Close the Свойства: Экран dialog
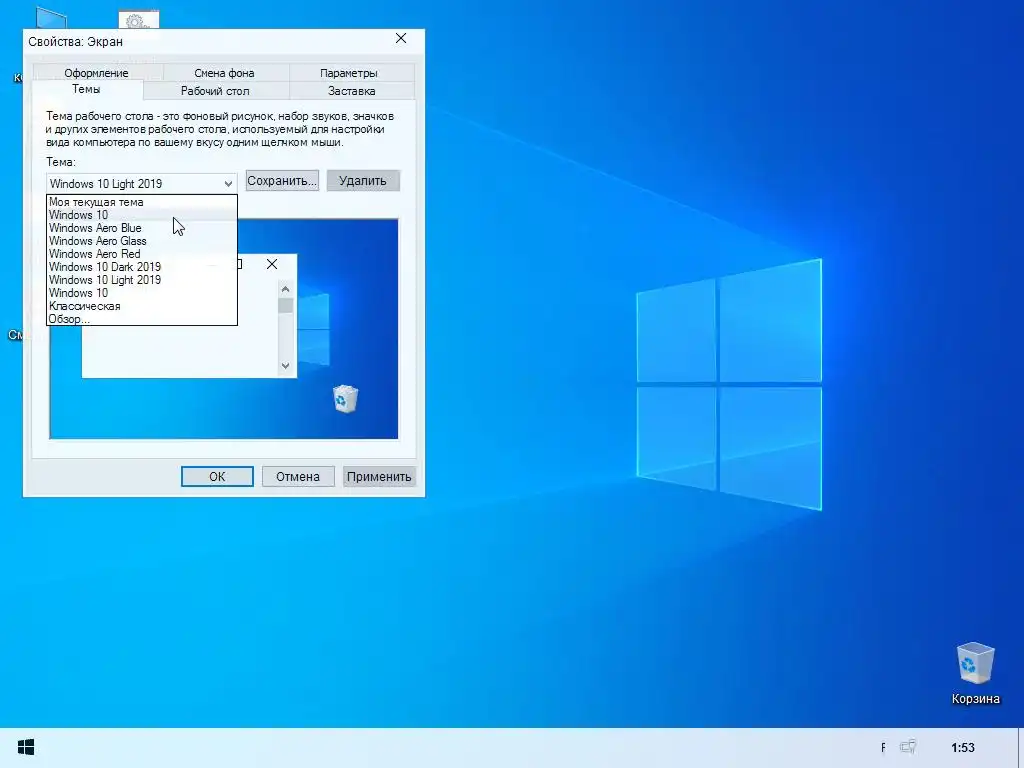The width and height of the screenshot is (1024, 768). 401,39
